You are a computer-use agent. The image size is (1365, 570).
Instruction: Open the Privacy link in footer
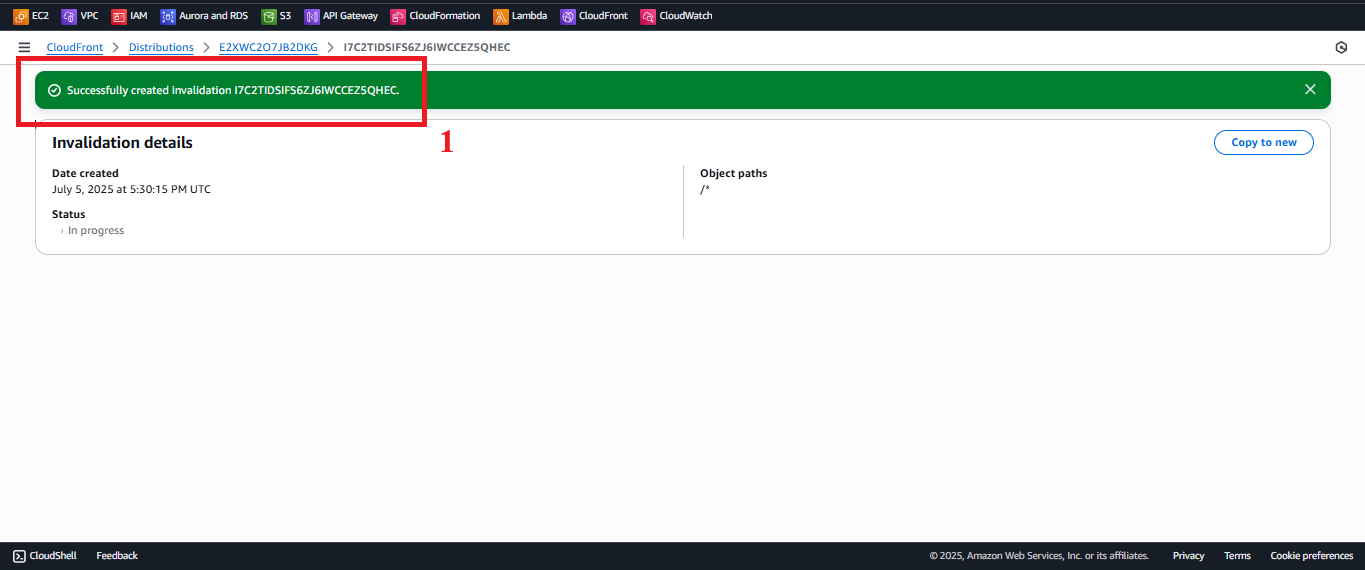pyautogui.click(x=1188, y=556)
